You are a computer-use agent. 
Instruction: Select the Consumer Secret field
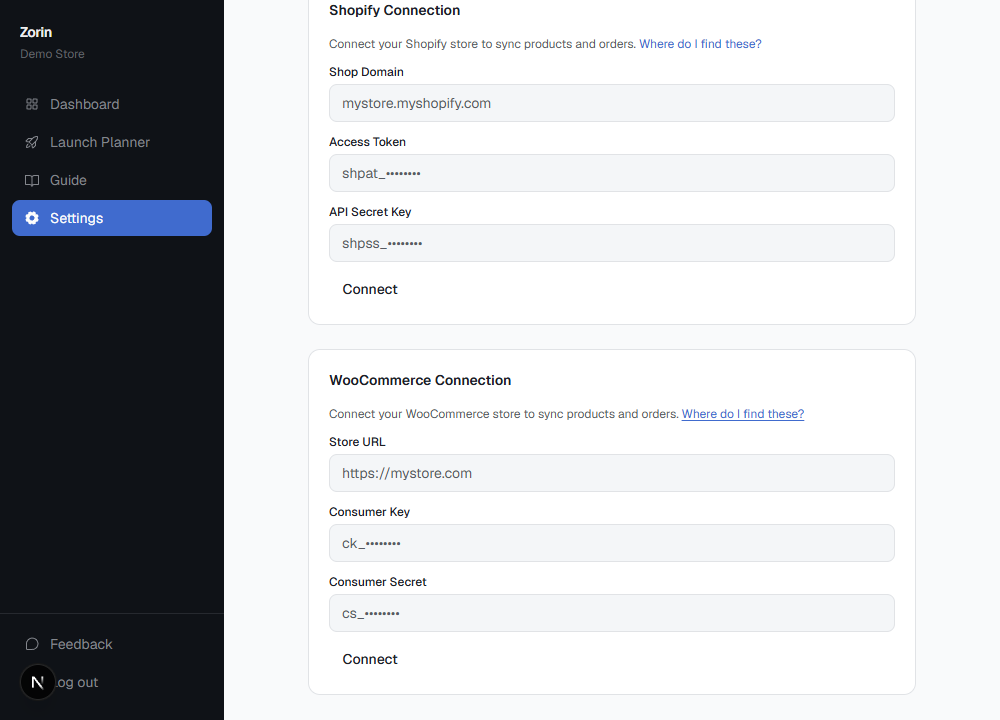[612, 613]
